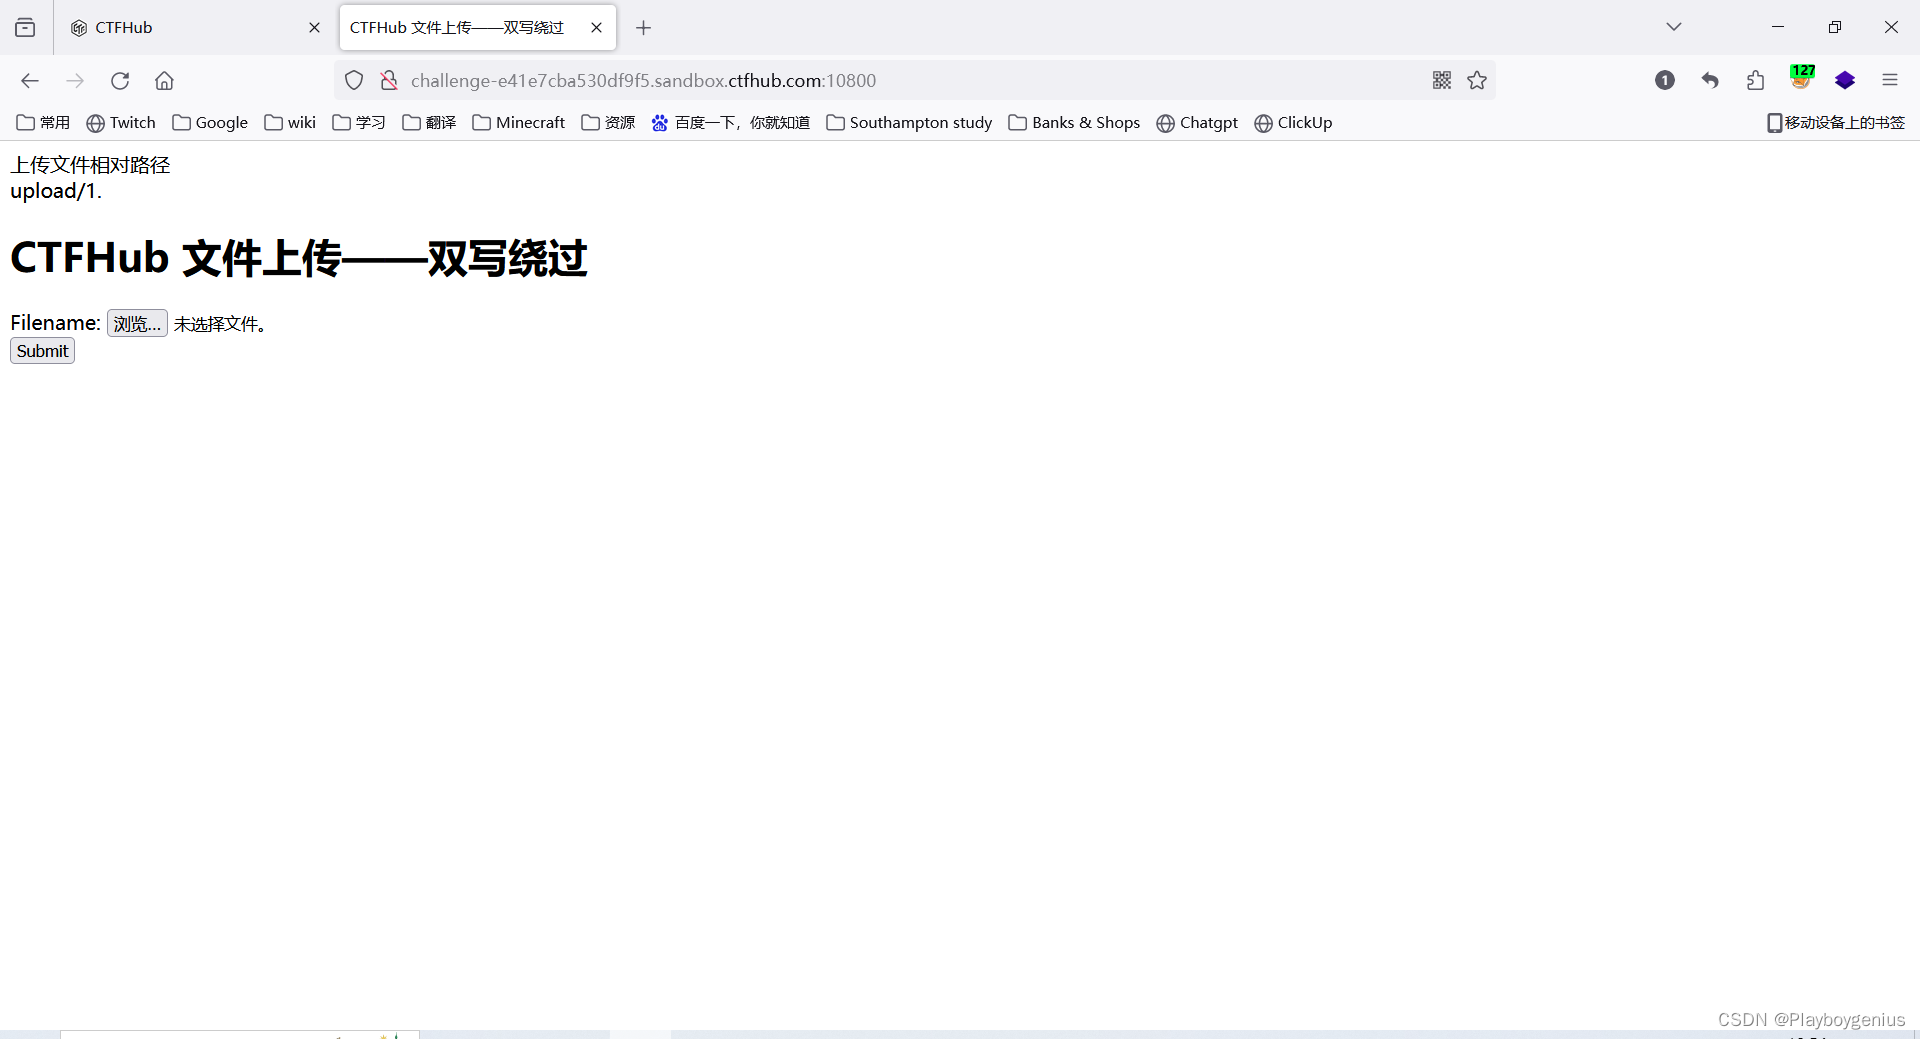Expand the Google bookmarks folder
Screen dimensions: 1920x1039
(210, 123)
